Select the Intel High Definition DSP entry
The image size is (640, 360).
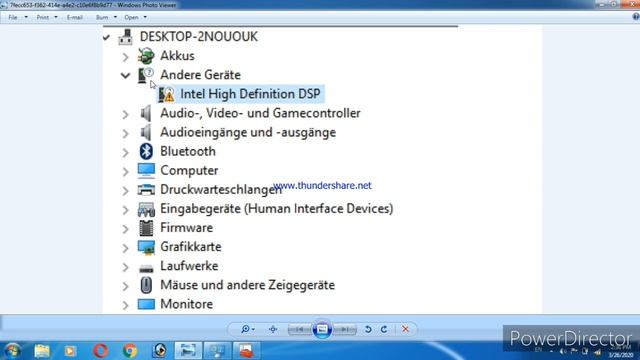250,94
